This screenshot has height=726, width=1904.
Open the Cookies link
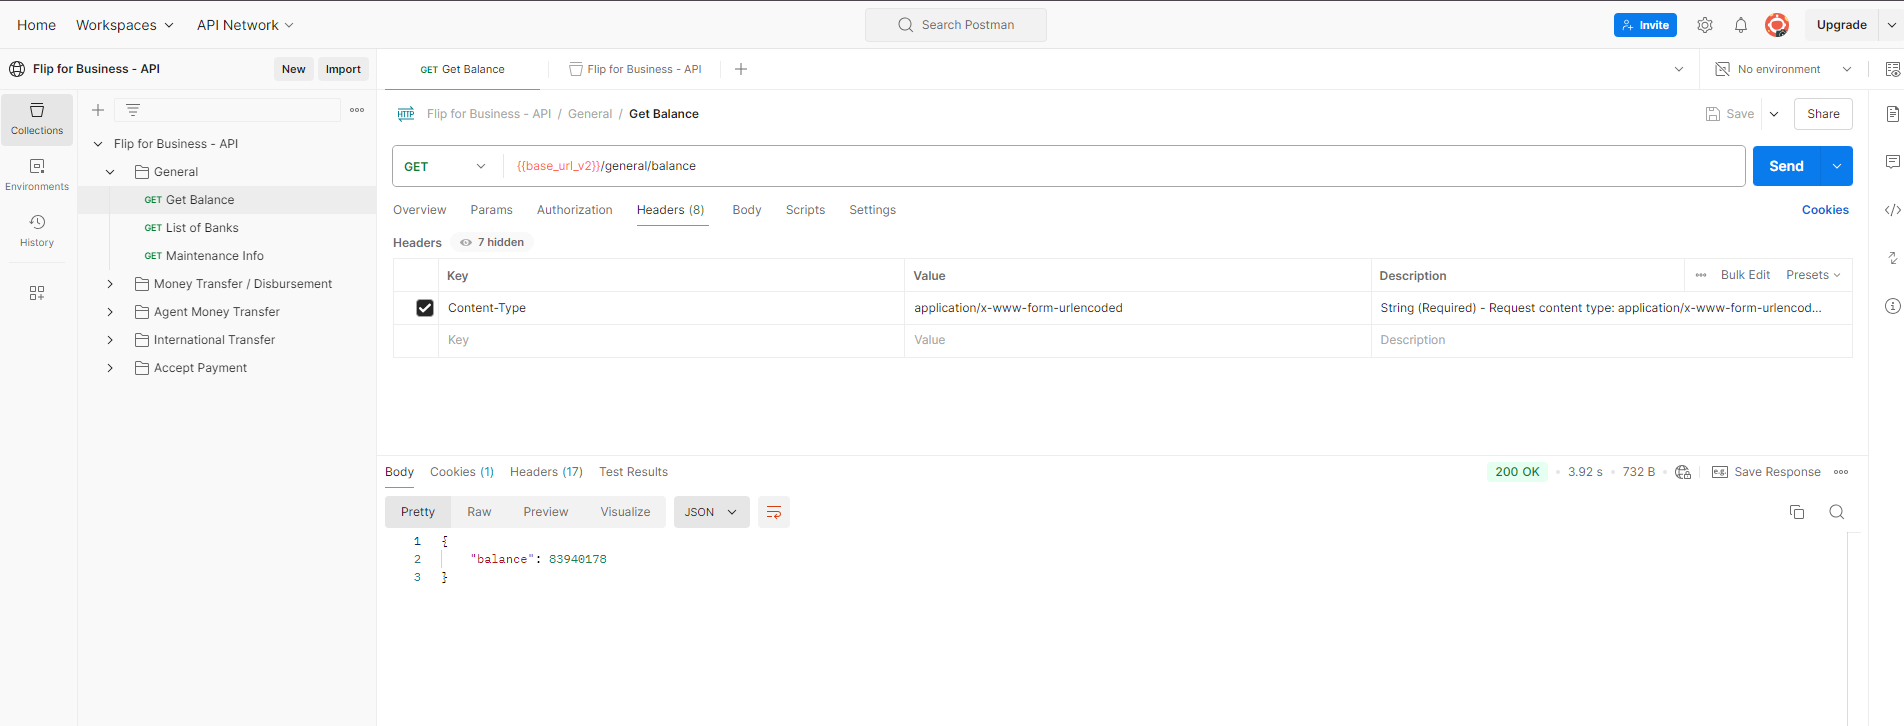pyautogui.click(x=1825, y=210)
